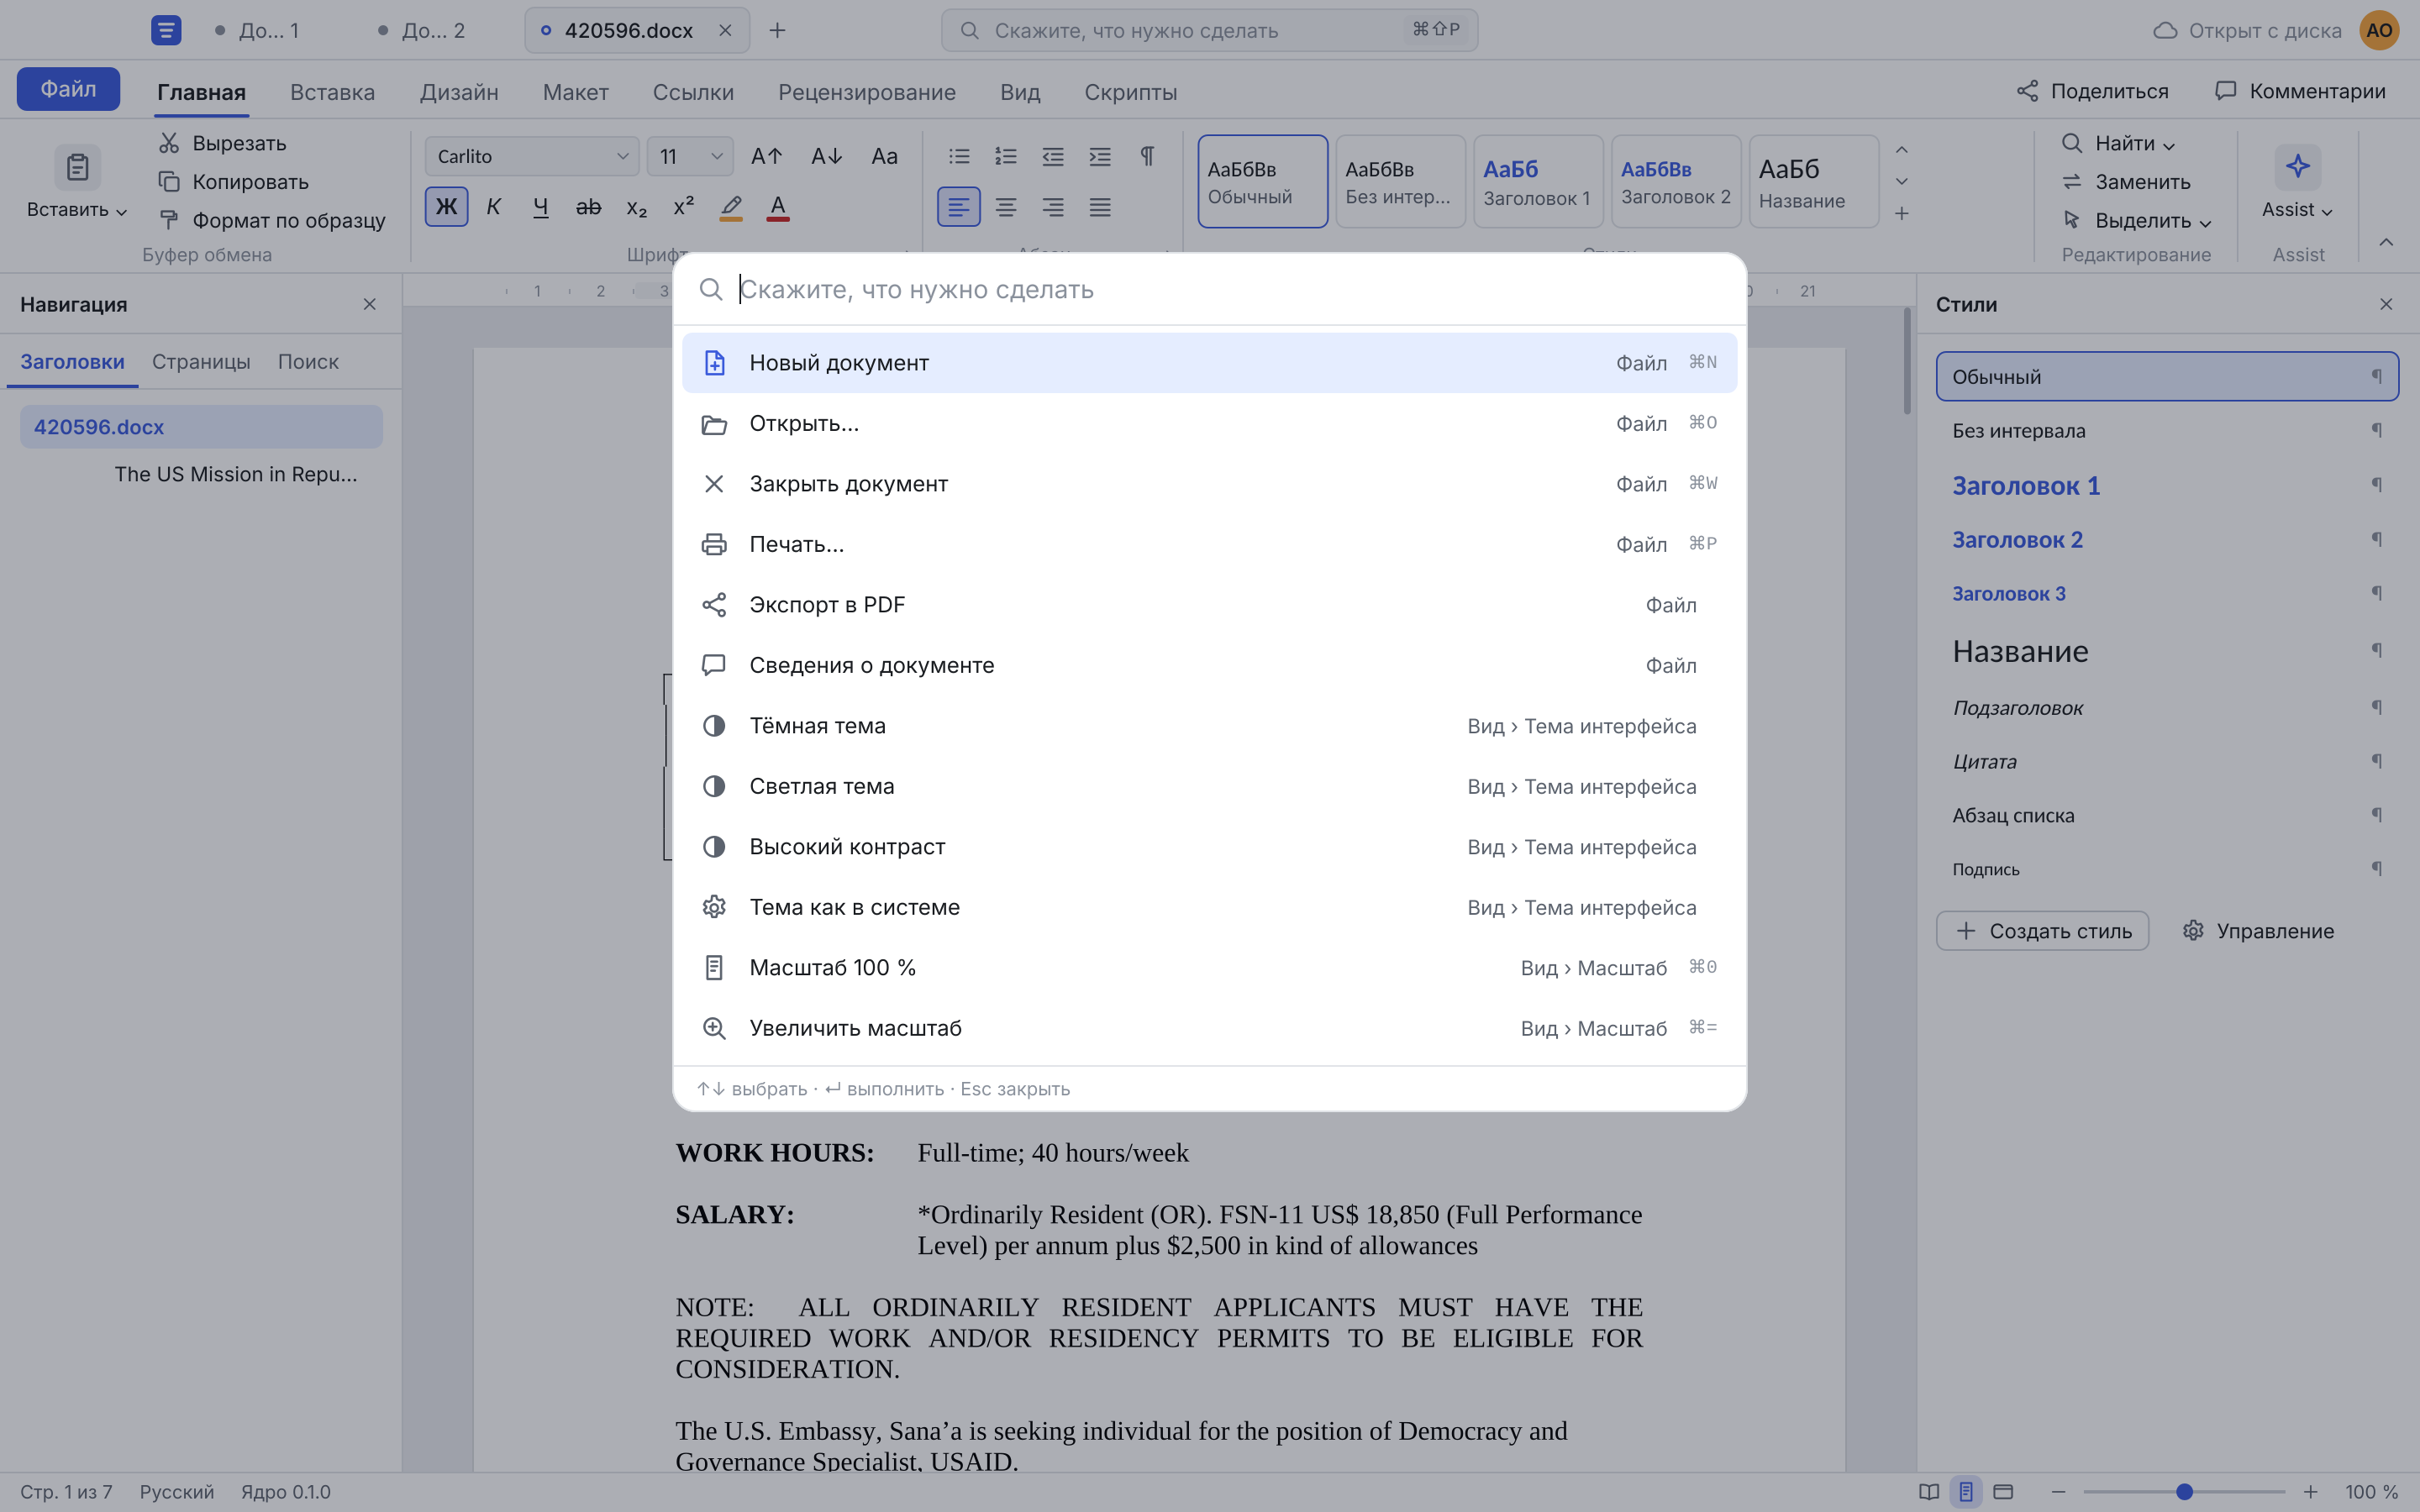Switch to read mode view icon
The image size is (2420, 1512).
tap(1929, 1491)
